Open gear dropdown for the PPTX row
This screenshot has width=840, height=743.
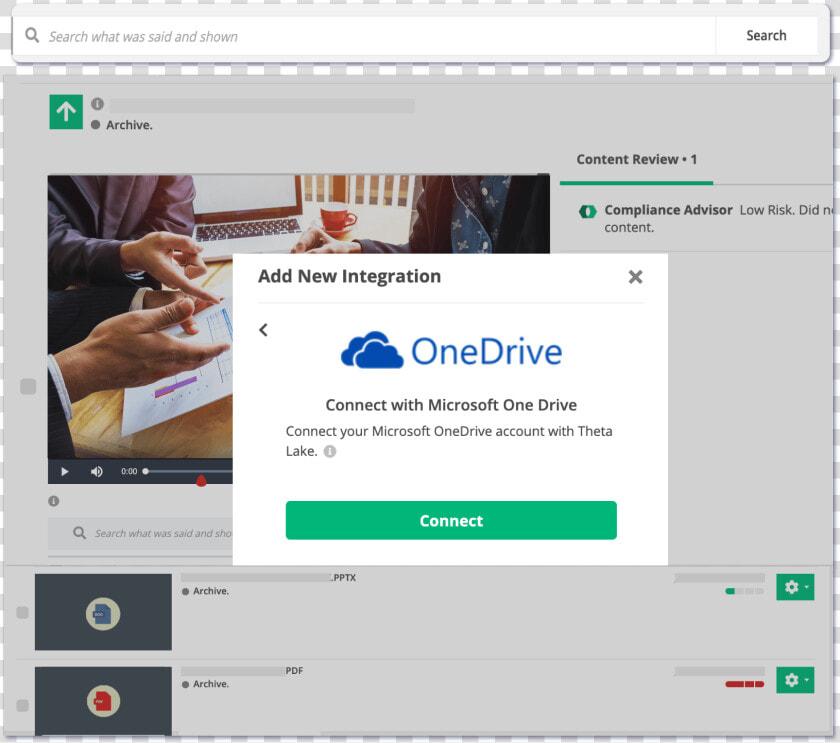pyautogui.click(x=795, y=587)
